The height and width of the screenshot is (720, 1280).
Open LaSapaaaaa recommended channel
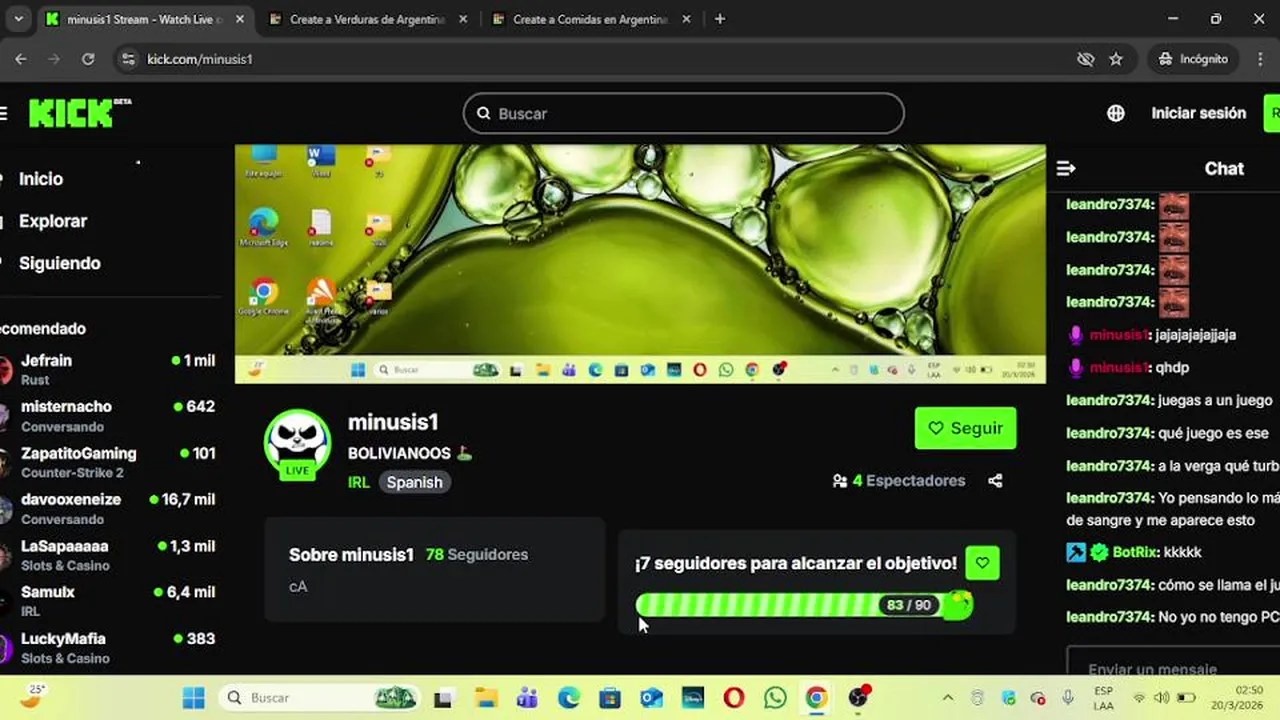110,555
